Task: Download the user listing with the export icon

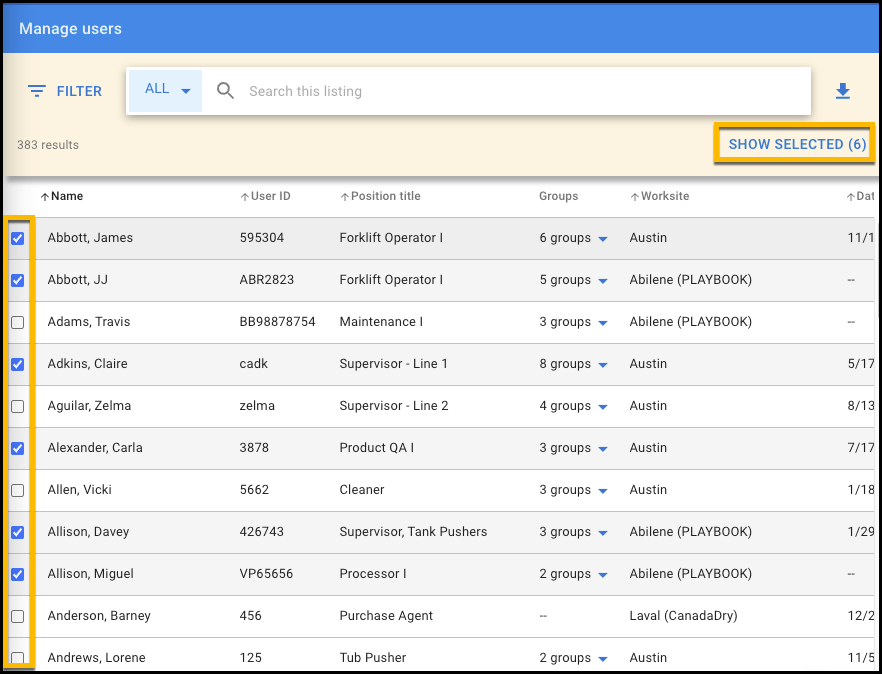Action: 843,91
